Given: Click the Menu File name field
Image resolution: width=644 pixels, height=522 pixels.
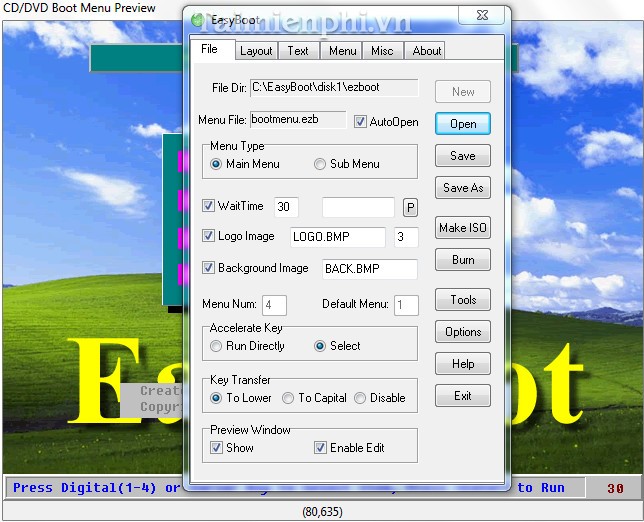Looking at the screenshot, I should [298, 120].
